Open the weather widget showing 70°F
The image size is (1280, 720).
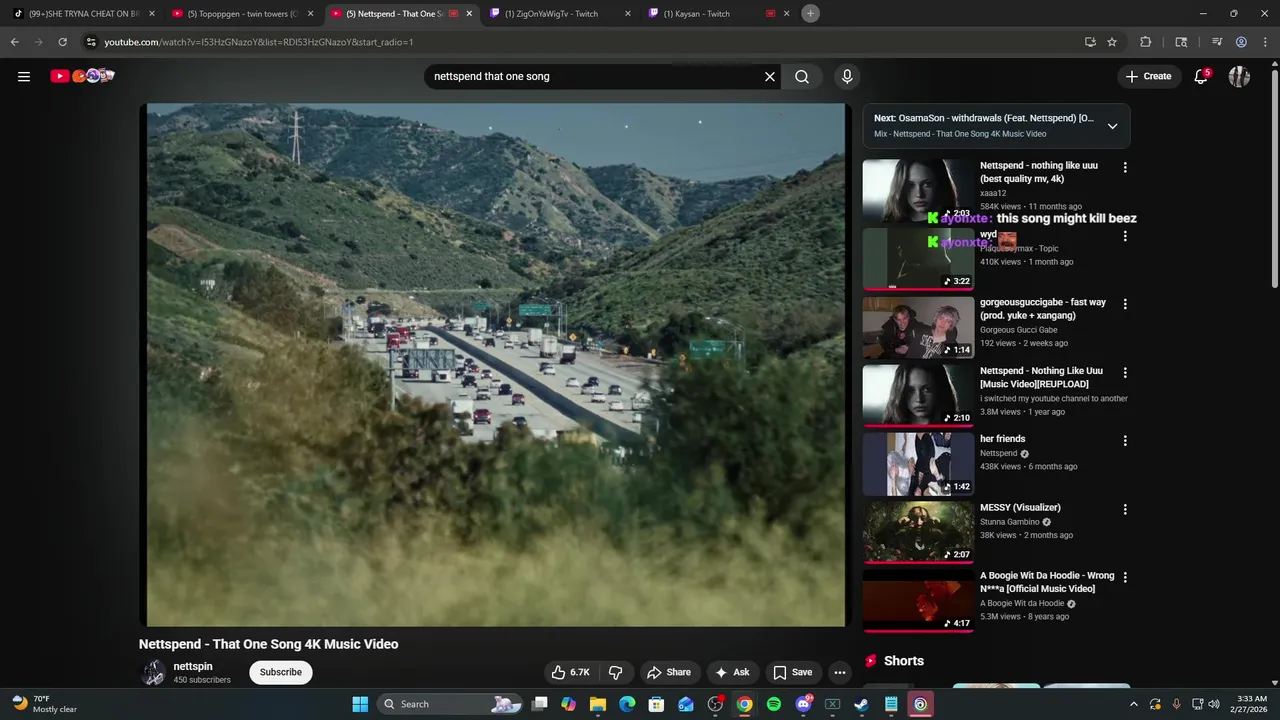45,704
